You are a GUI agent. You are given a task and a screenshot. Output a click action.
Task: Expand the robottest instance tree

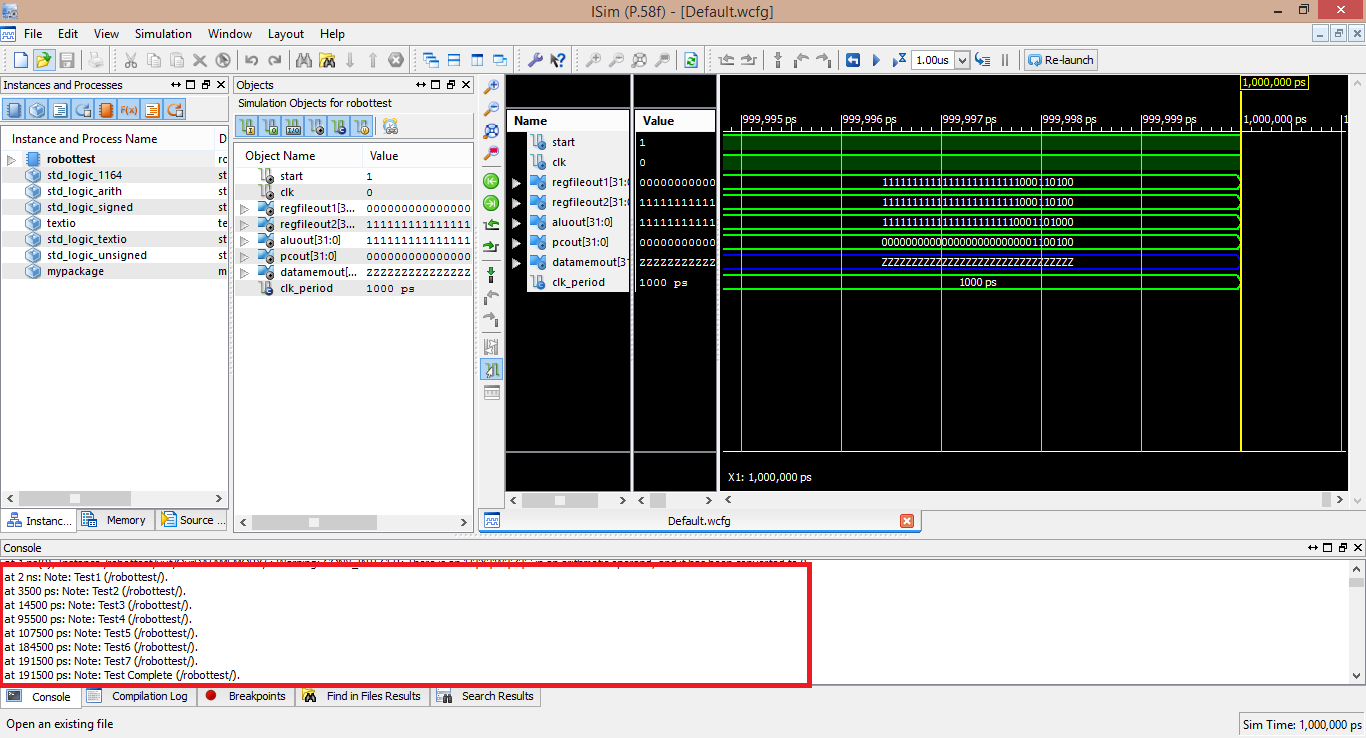pyautogui.click(x=9, y=158)
